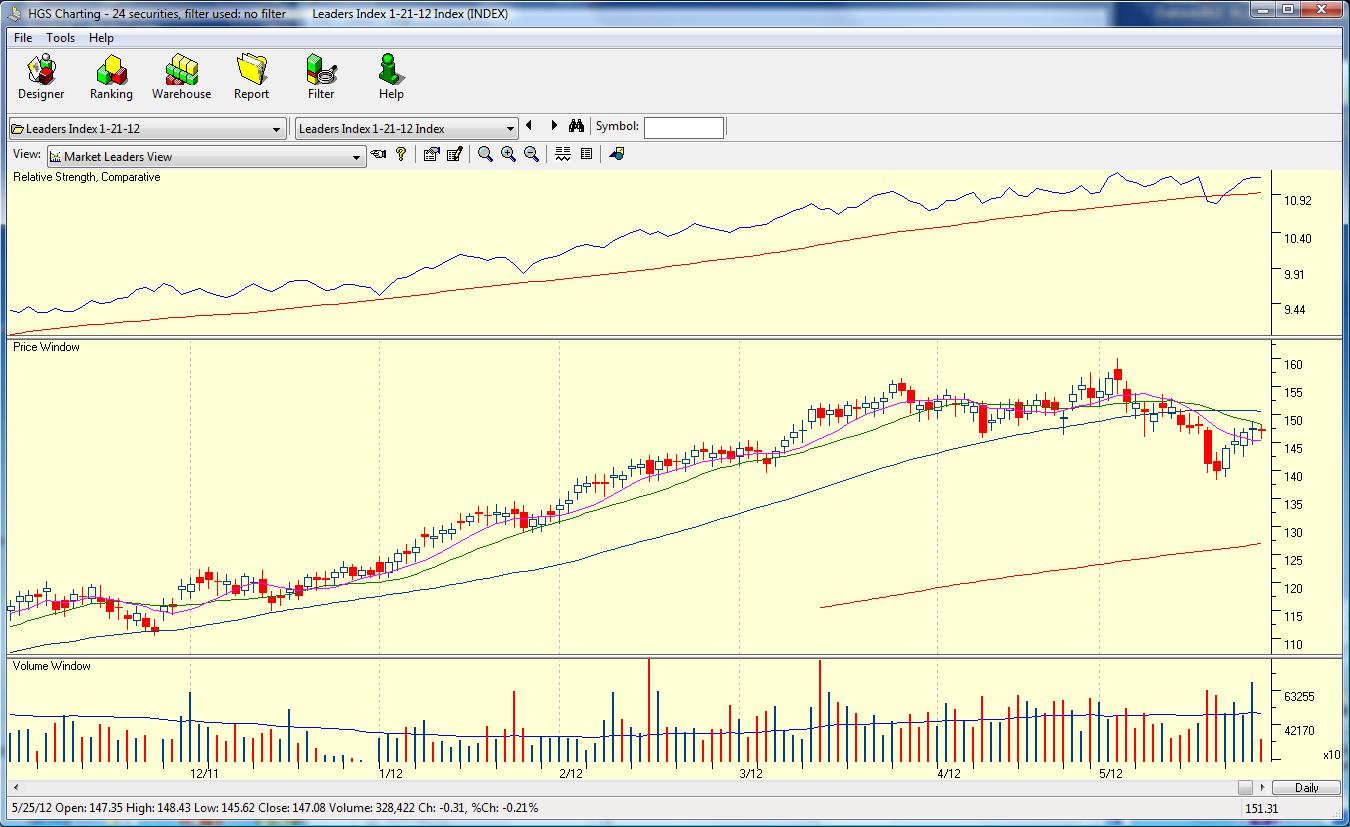Click the 160 price axis label

pyautogui.click(x=1293, y=365)
